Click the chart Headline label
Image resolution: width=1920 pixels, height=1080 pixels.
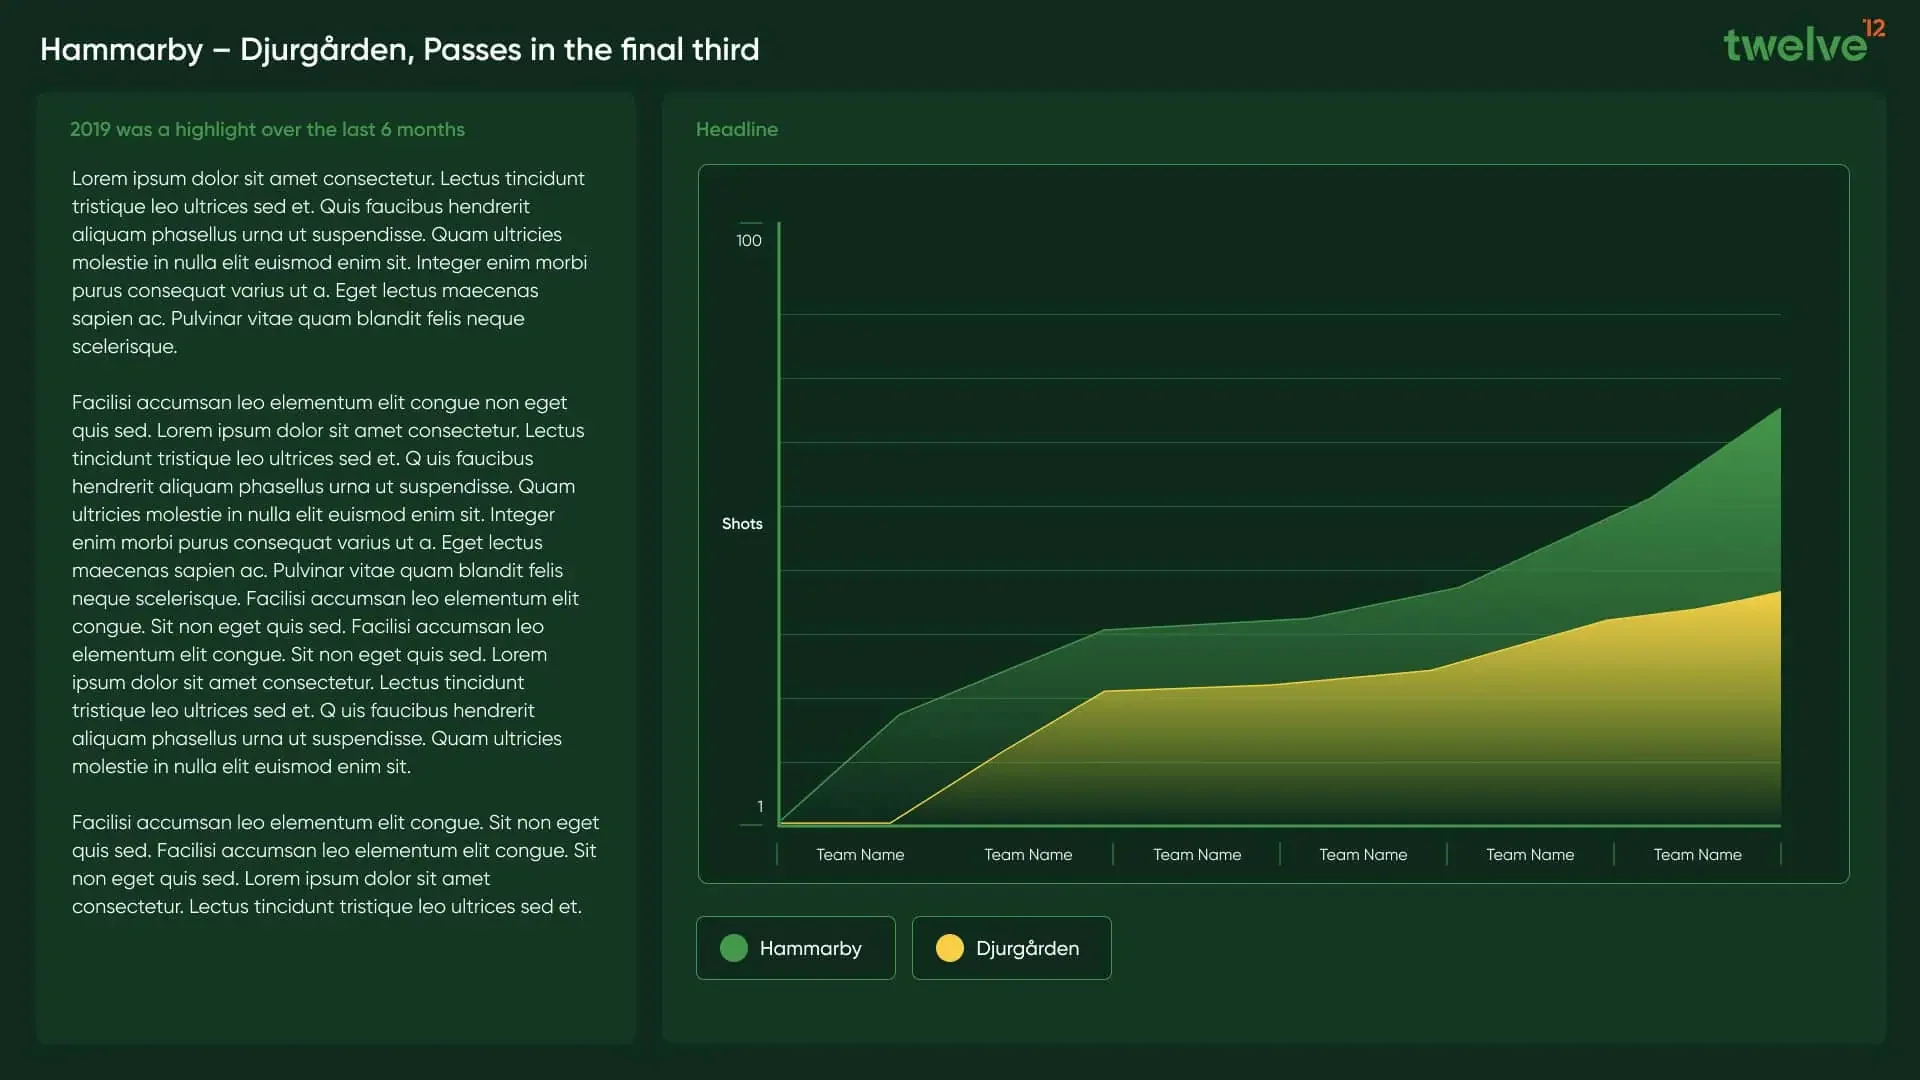click(x=737, y=130)
